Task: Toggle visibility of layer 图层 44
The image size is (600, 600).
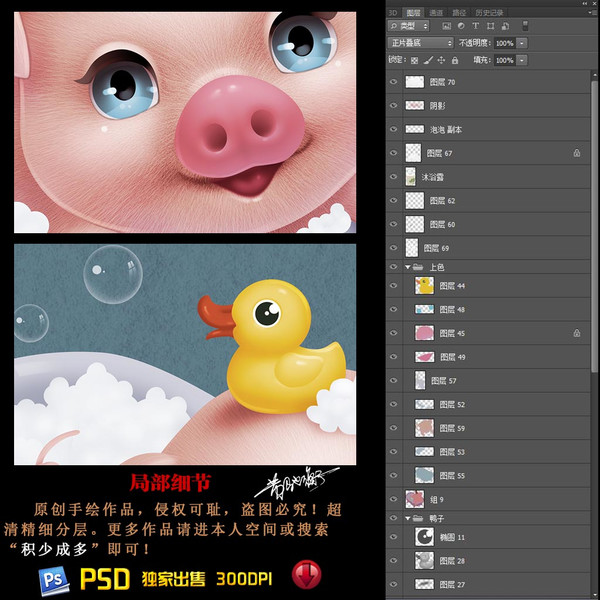Action: click(x=393, y=285)
